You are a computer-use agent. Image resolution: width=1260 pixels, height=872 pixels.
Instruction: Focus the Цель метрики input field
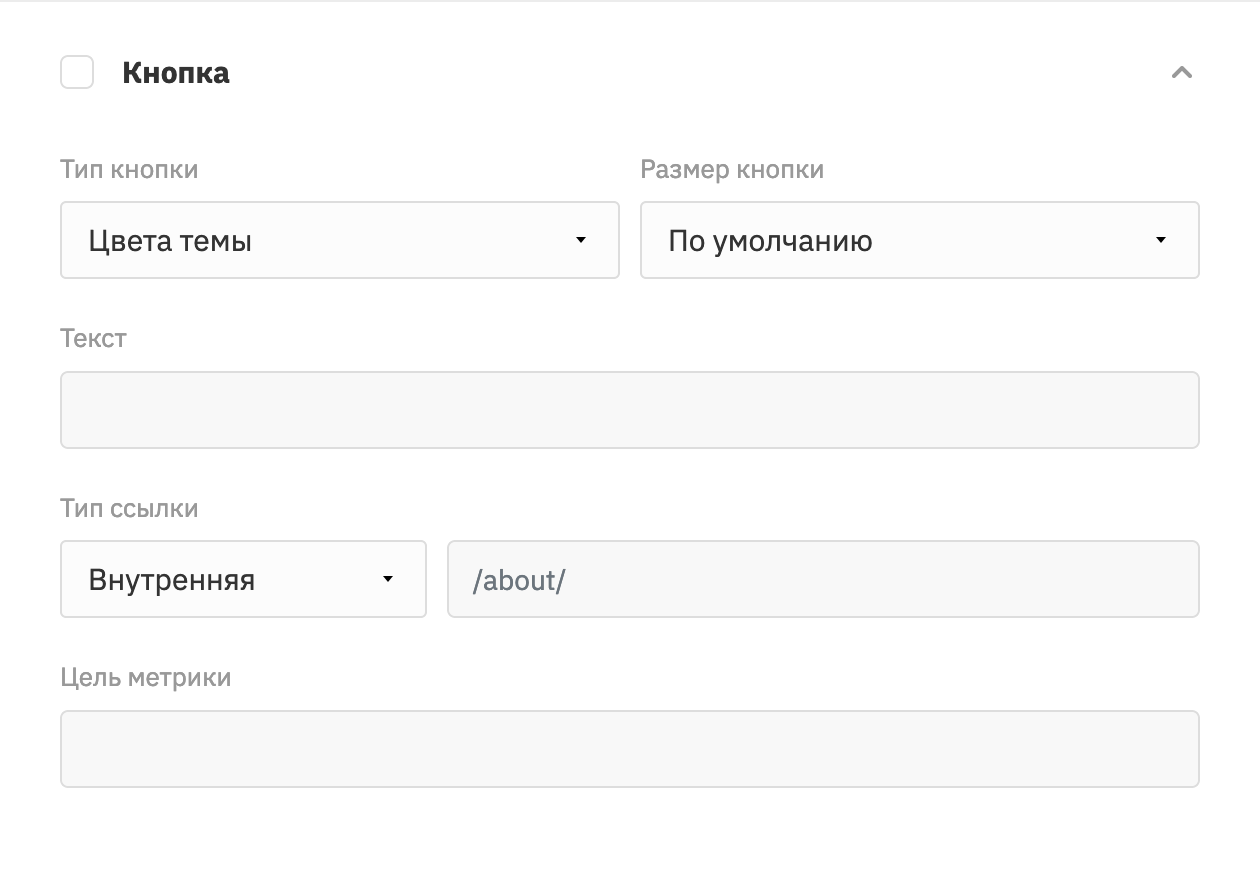tap(630, 749)
